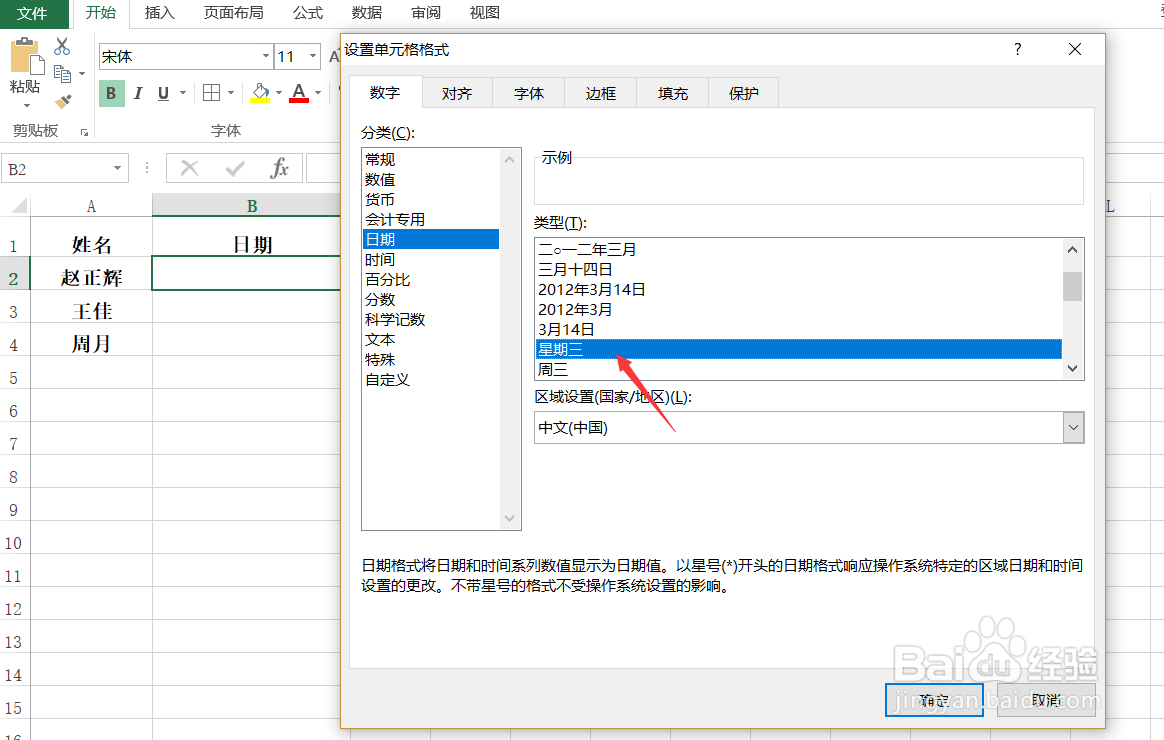The image size is (1164, 740).
Task: Open the 文件 menu
Action: tap(32, 13)
